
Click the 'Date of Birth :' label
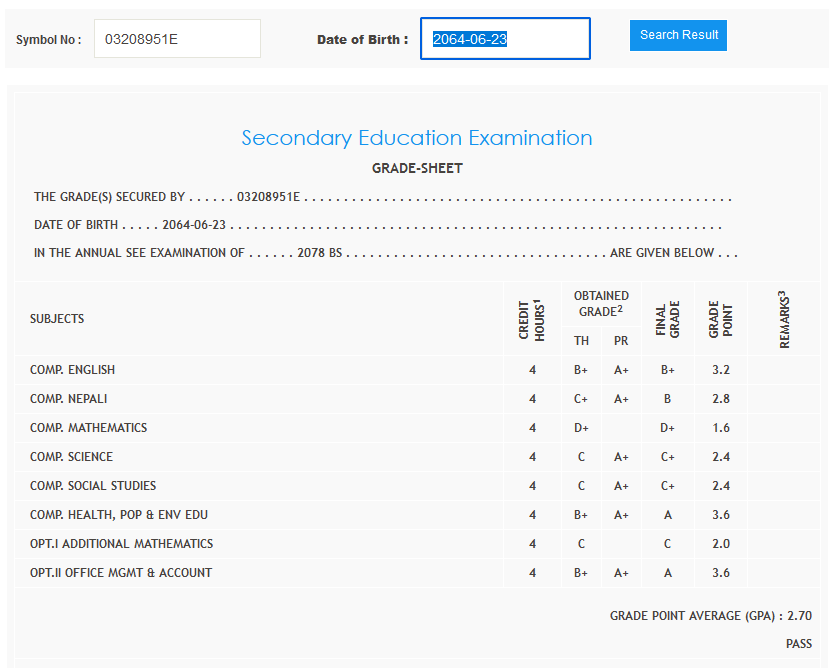click(362, 40)
